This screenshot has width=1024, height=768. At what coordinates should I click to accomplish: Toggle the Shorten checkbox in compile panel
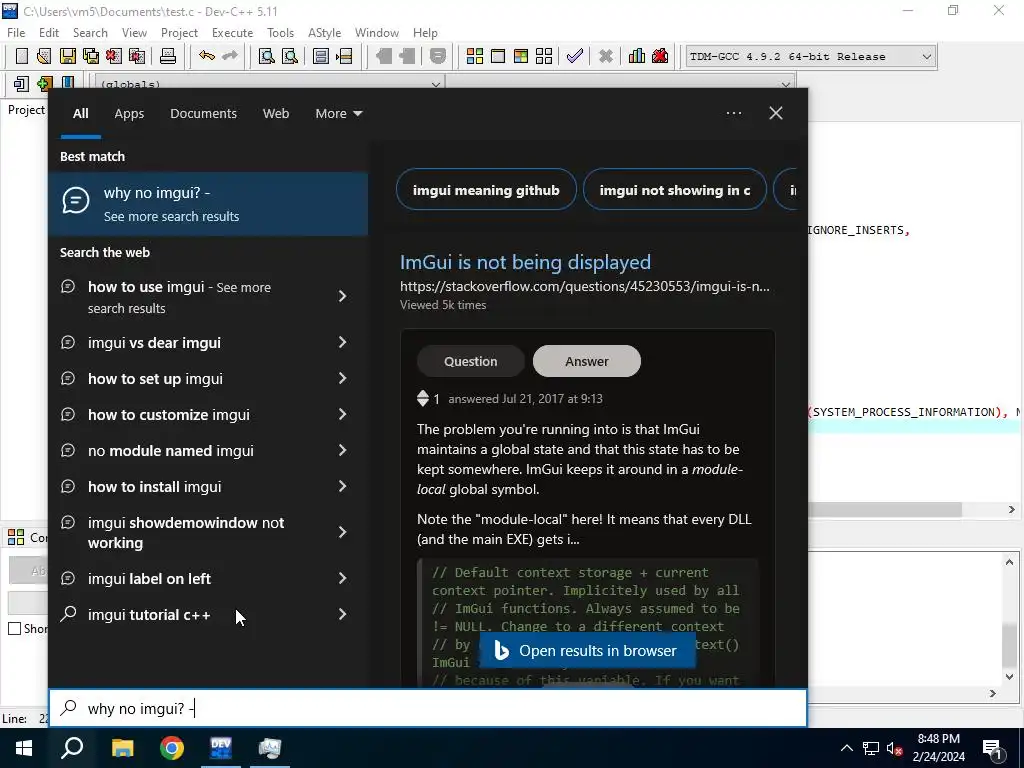pyautogui.click(x=14, y=628)
